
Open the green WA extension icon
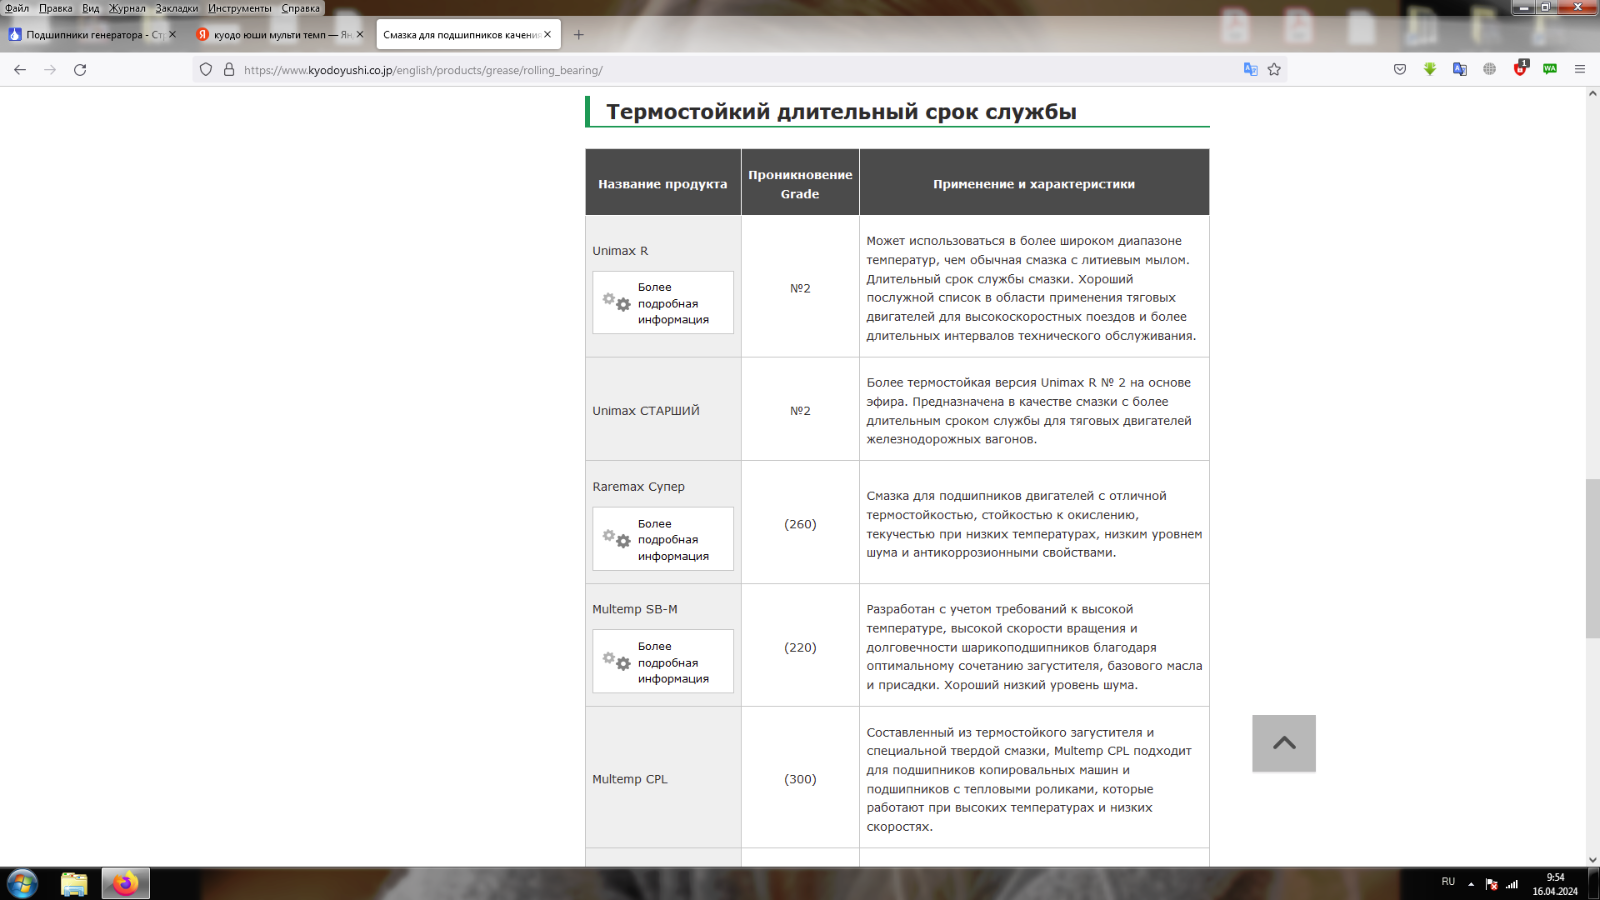1550,70
